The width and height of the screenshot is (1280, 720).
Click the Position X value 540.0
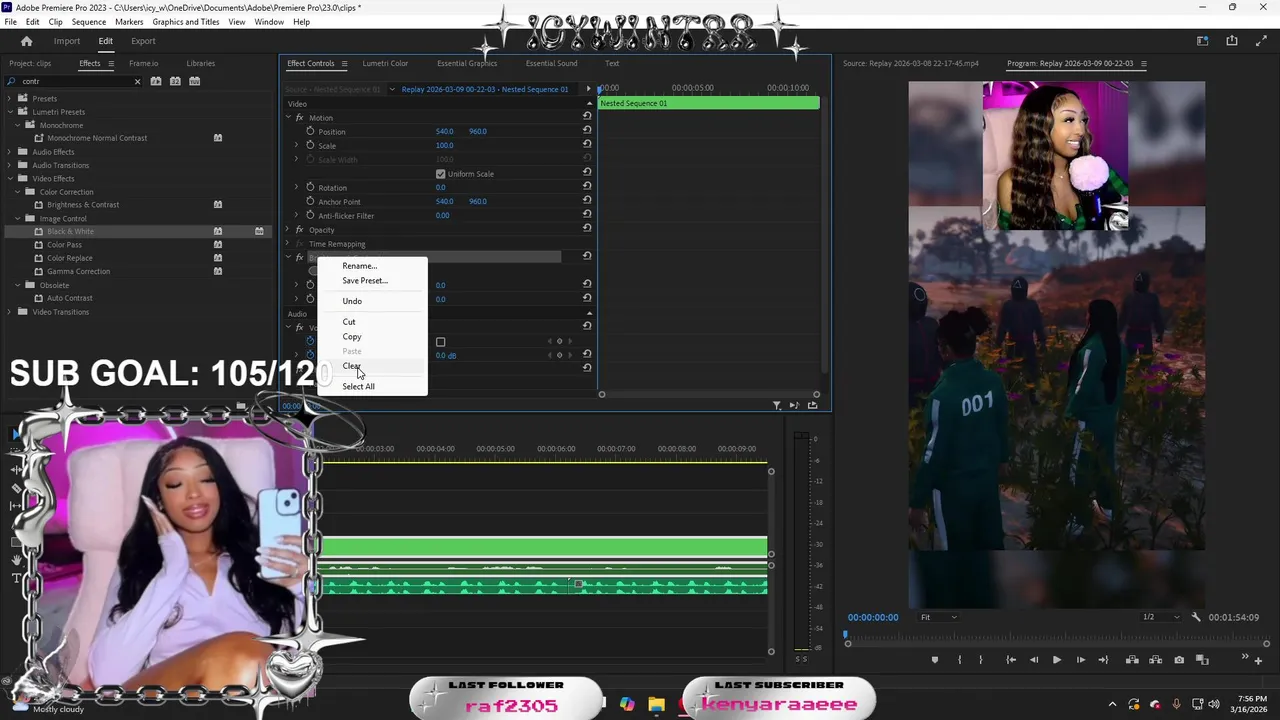pyautogui.click(x=444, y=131)
